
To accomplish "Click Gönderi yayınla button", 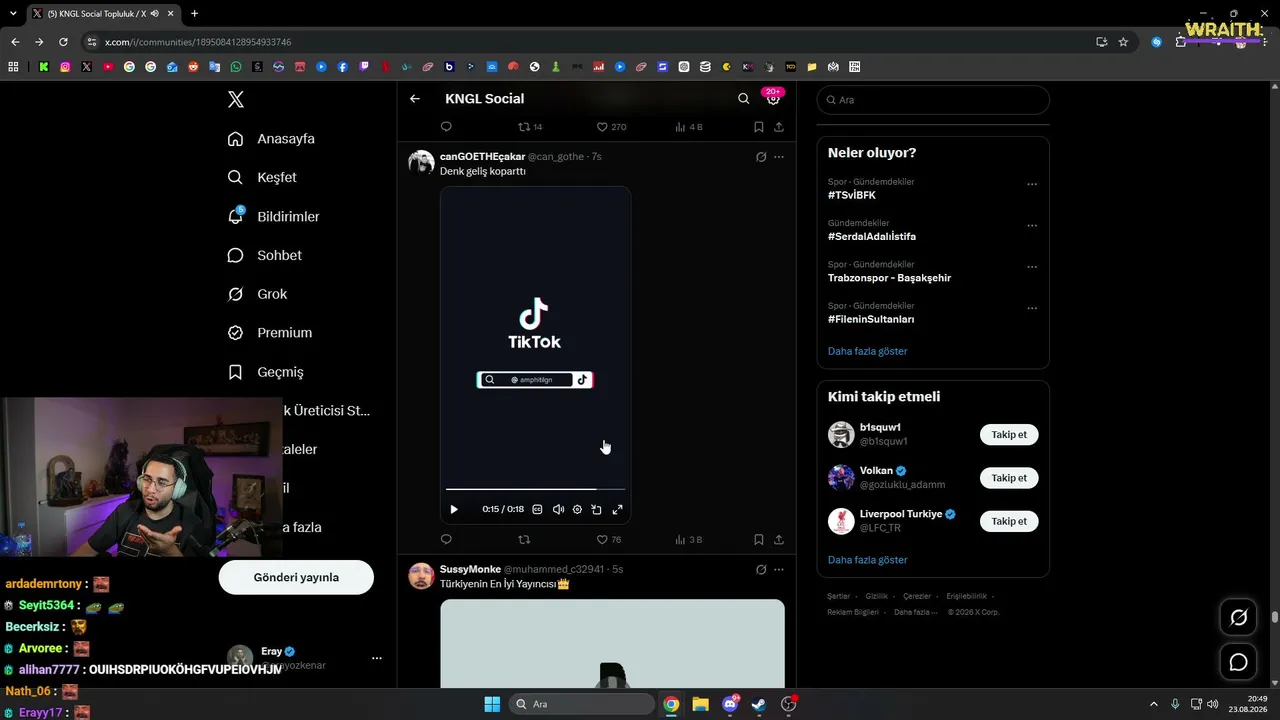I will 296,577.
